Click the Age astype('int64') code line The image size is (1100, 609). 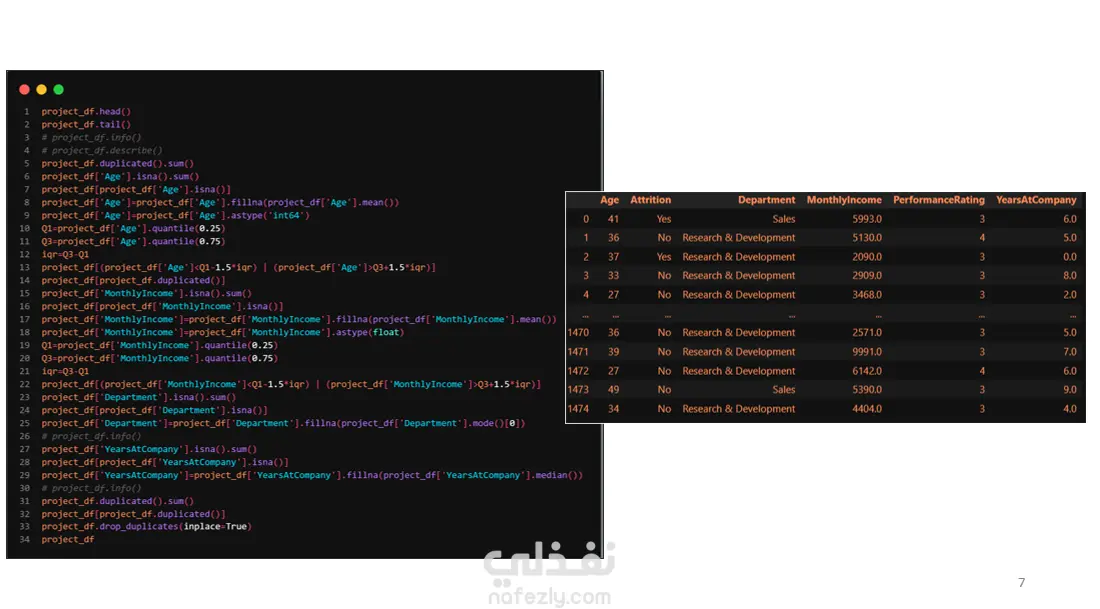click(175, 215)
